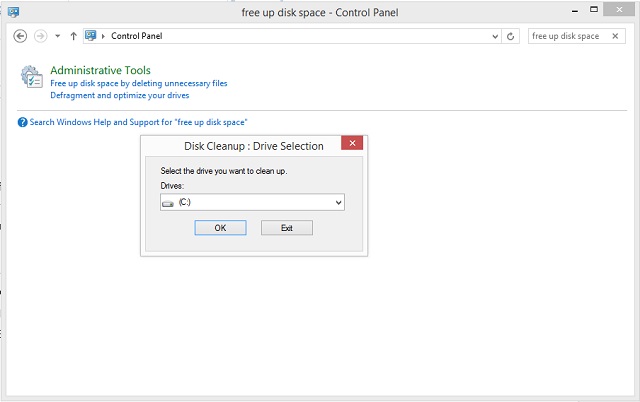Image resolution: width=640 pixels, height=402 pixels.
Task: Search Windows Help and Support link
Action: click(138, 122)
